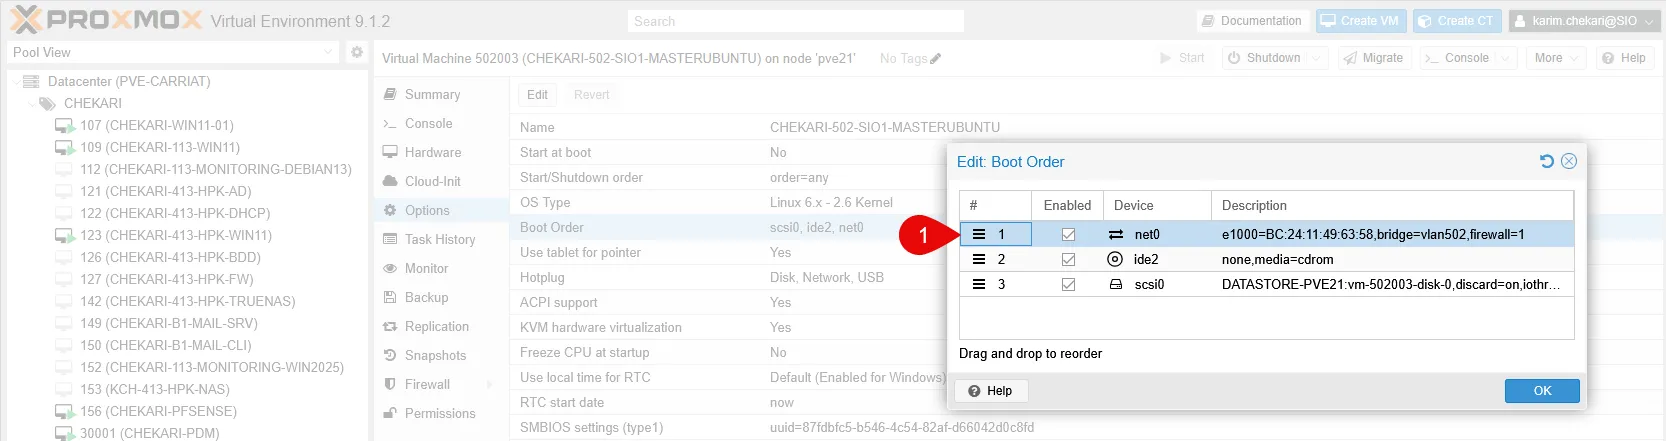
Task: Toggle the scsi0 enabled checkbox
Action: click(1068, 284)
